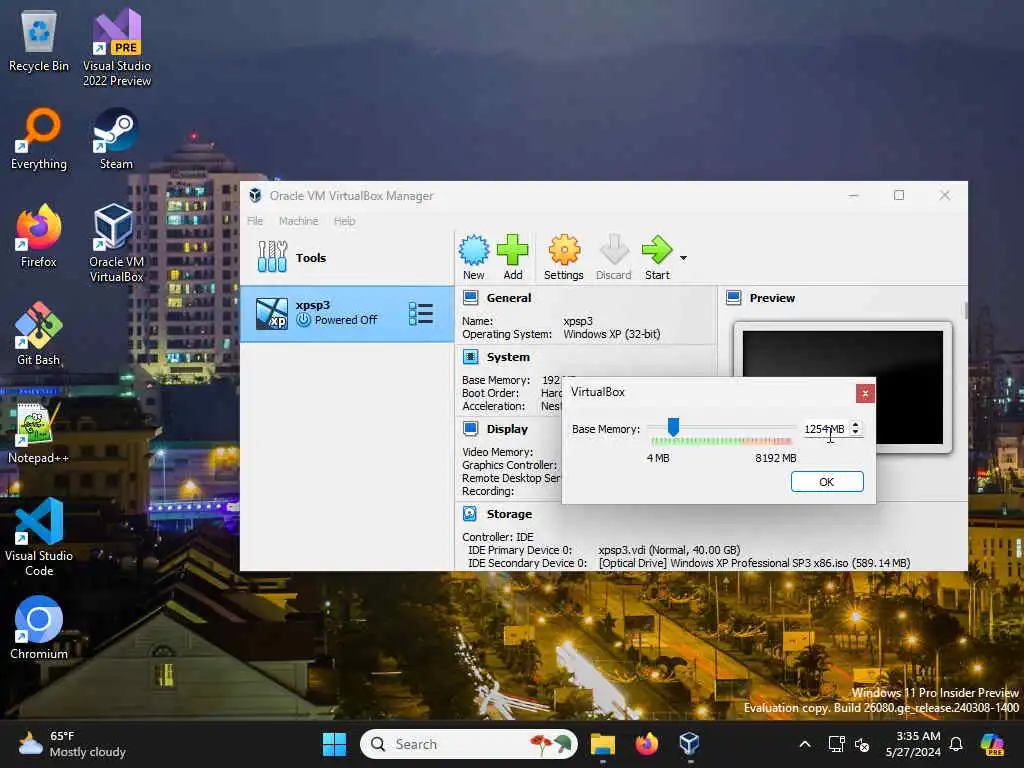Open the Windows Start menu

[x=334, y=744]
